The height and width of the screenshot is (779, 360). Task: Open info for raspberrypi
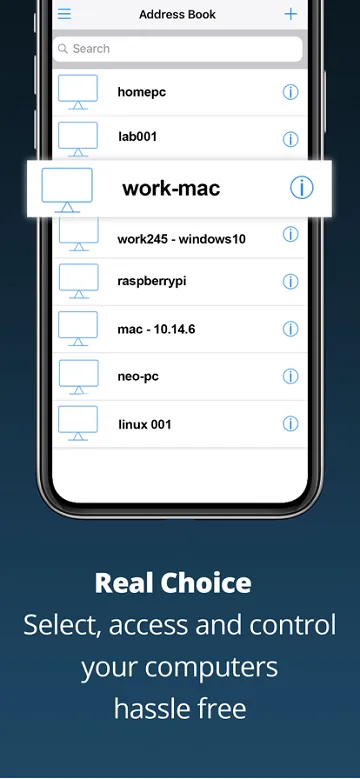290,281
